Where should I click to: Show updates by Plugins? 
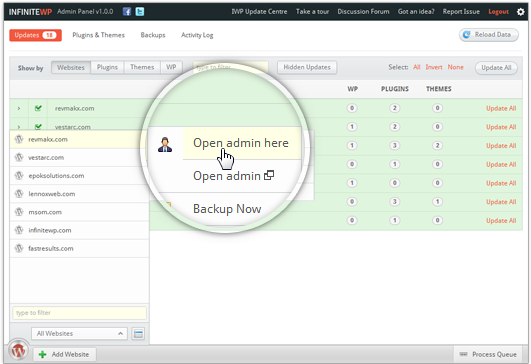click(x=107, y=67)
